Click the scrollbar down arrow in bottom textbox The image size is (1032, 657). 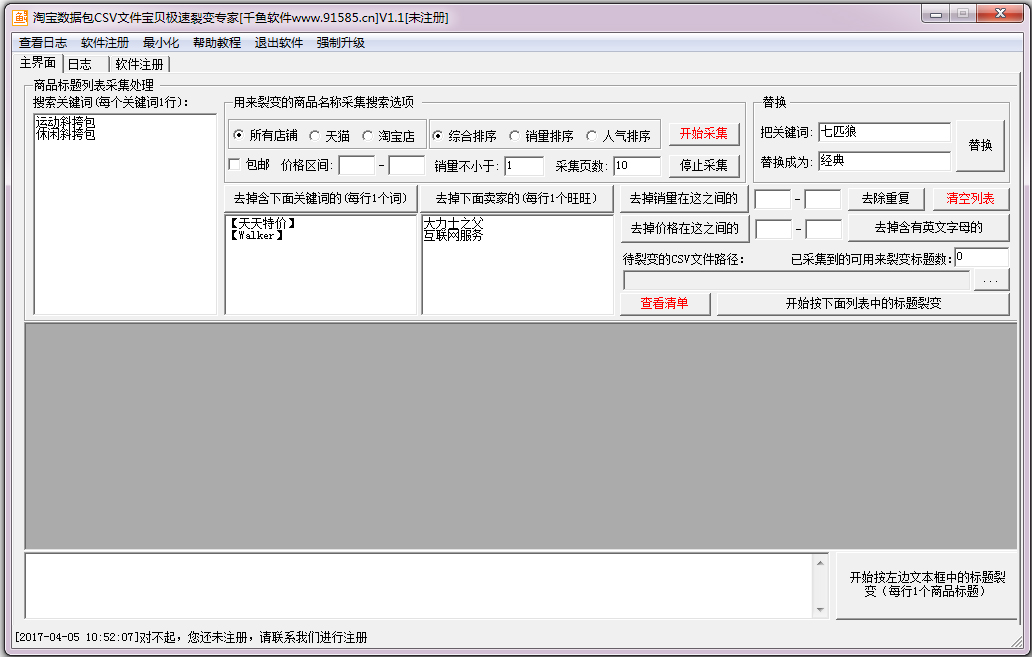[820, 609]
